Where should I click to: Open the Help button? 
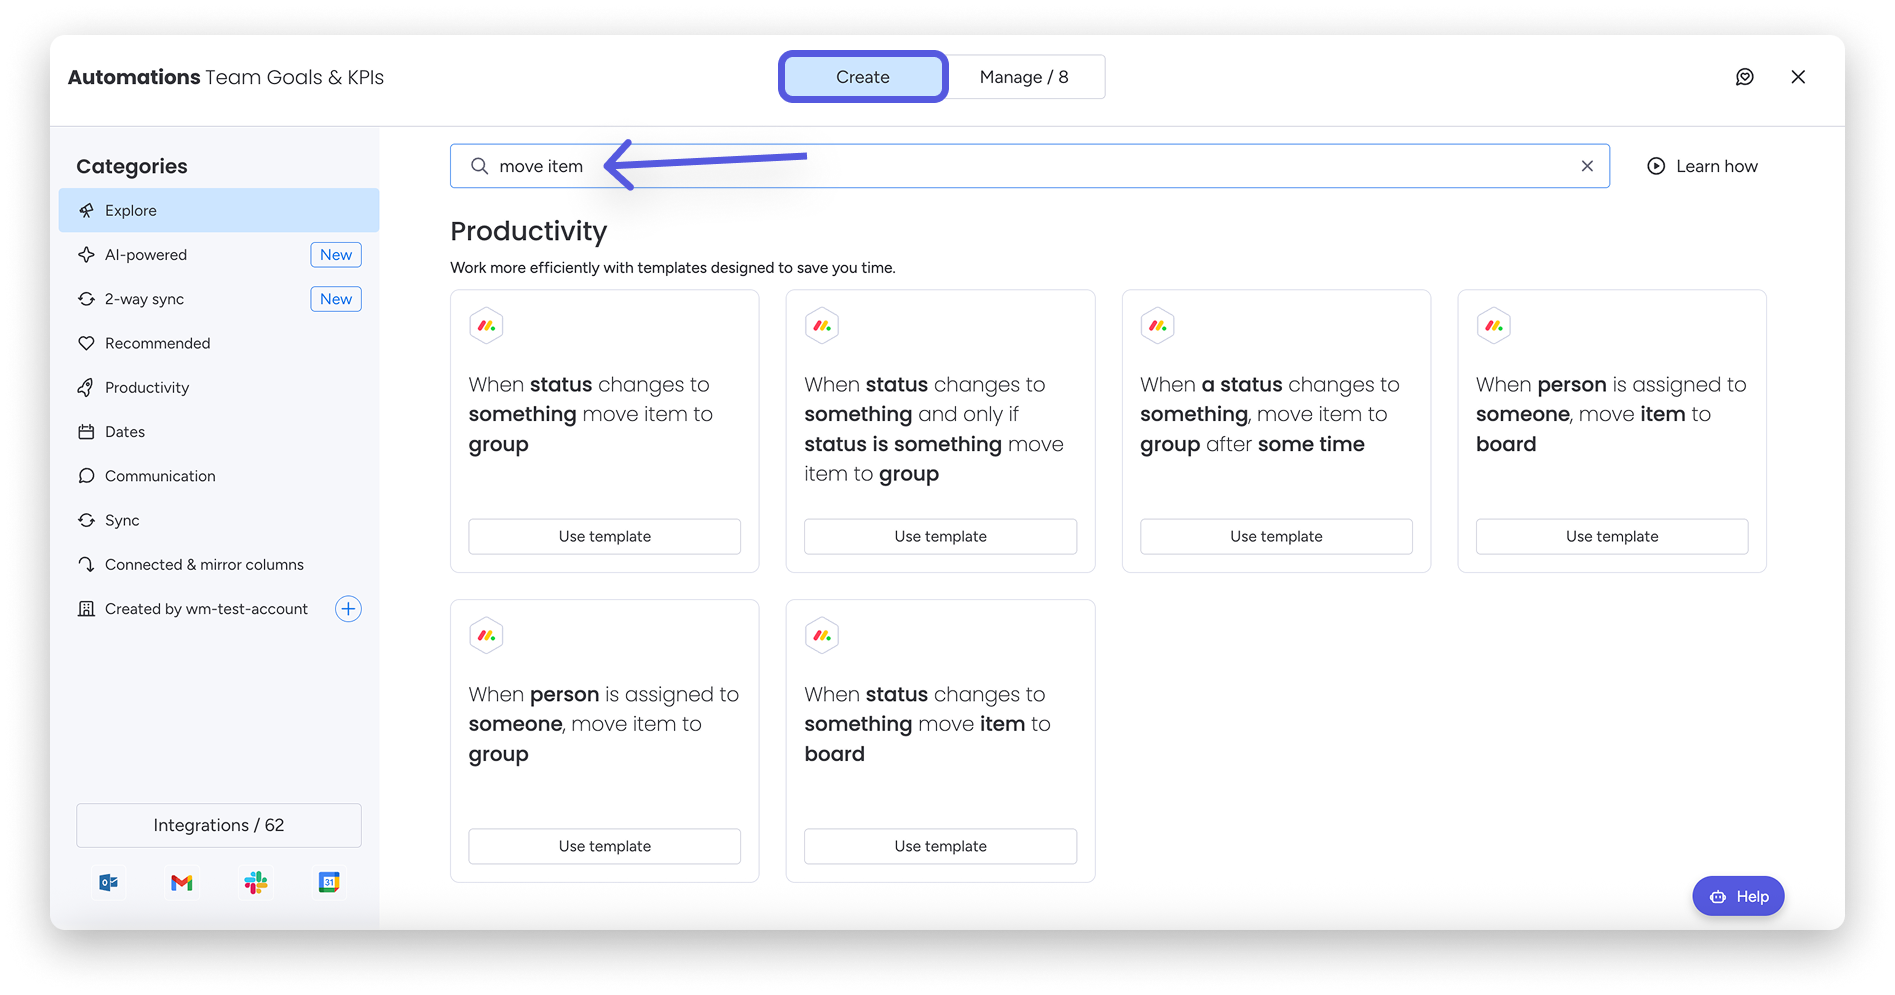[1738, 896]
